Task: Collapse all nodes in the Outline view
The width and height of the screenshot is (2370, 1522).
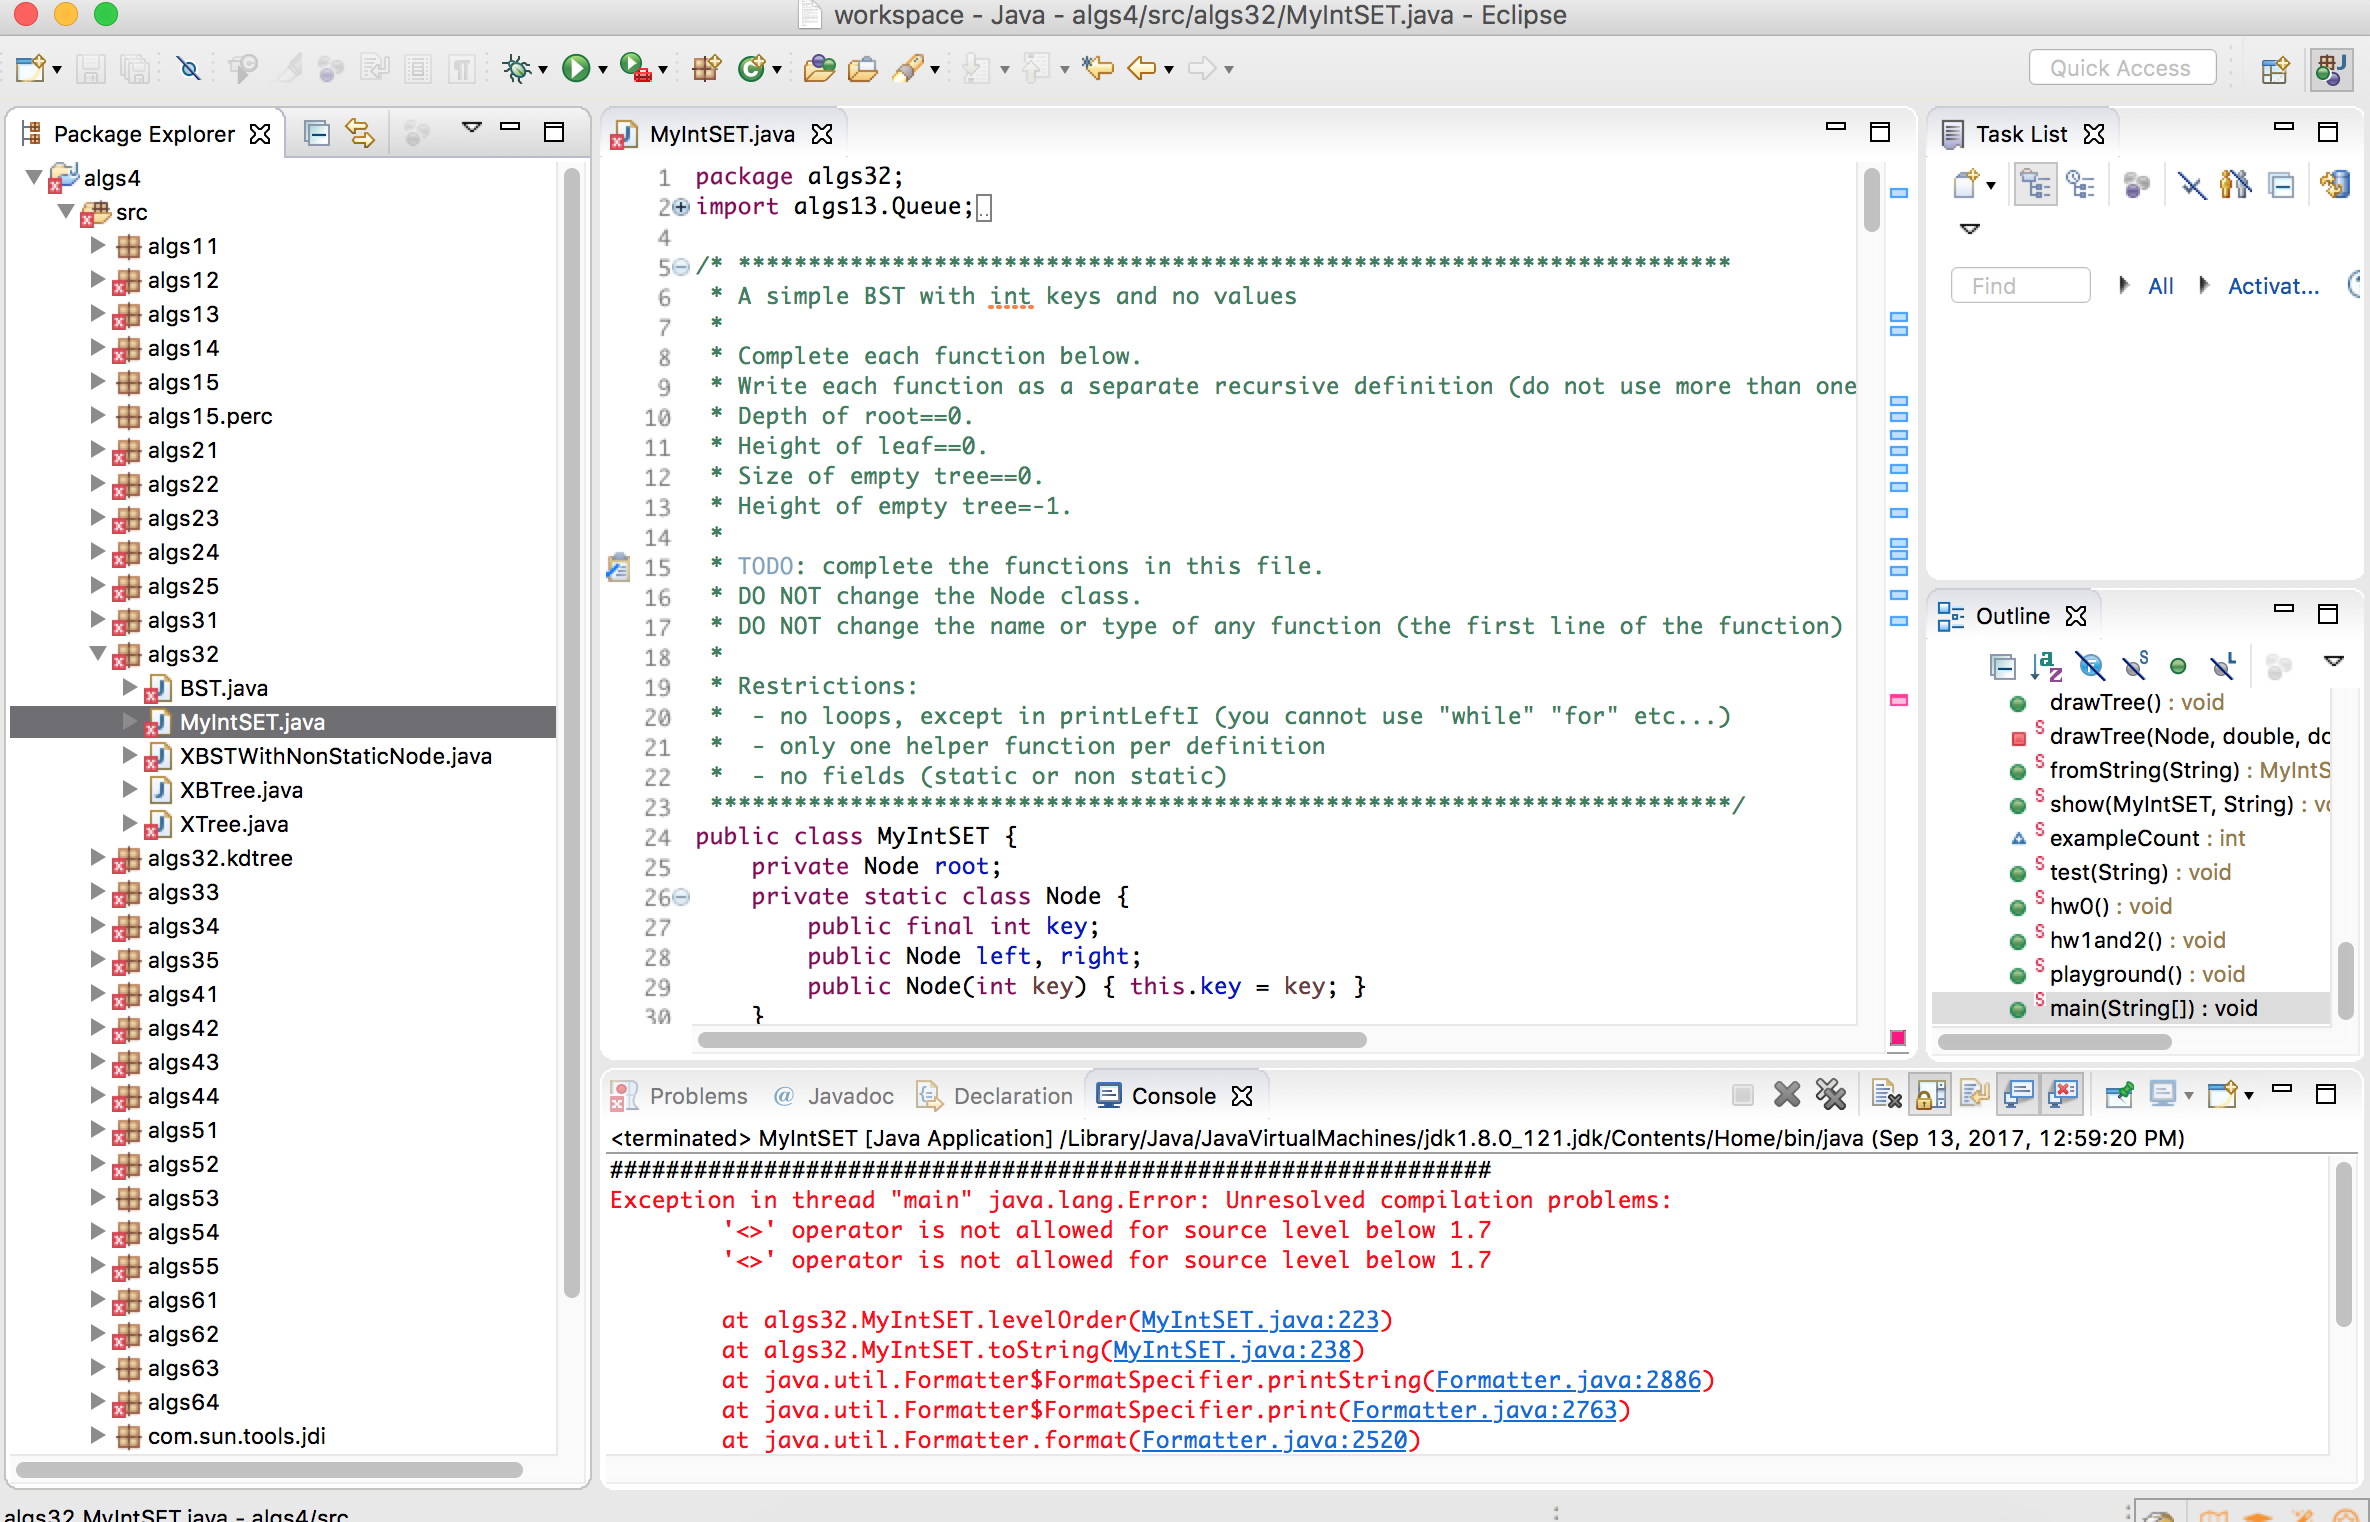Action: click(x=2002, y=665)
